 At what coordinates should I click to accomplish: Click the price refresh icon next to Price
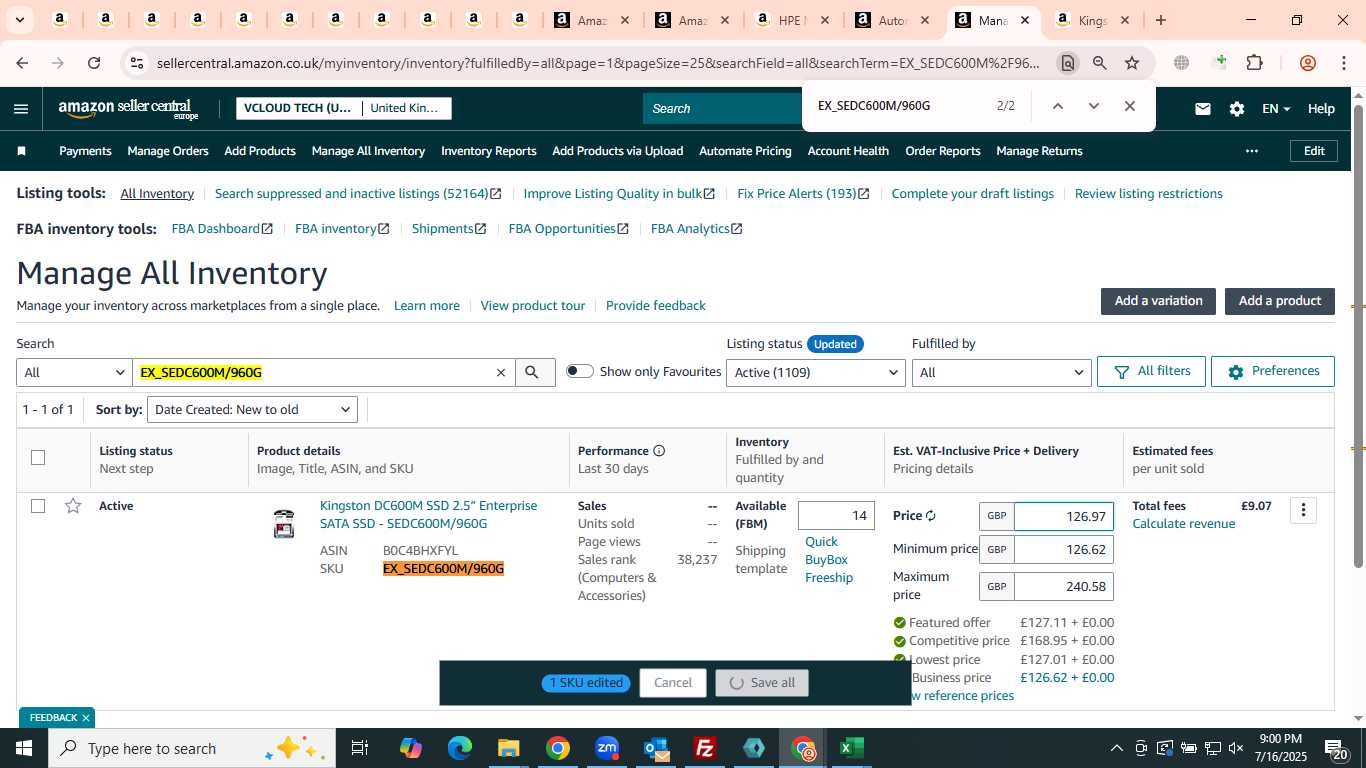point(931,516)
